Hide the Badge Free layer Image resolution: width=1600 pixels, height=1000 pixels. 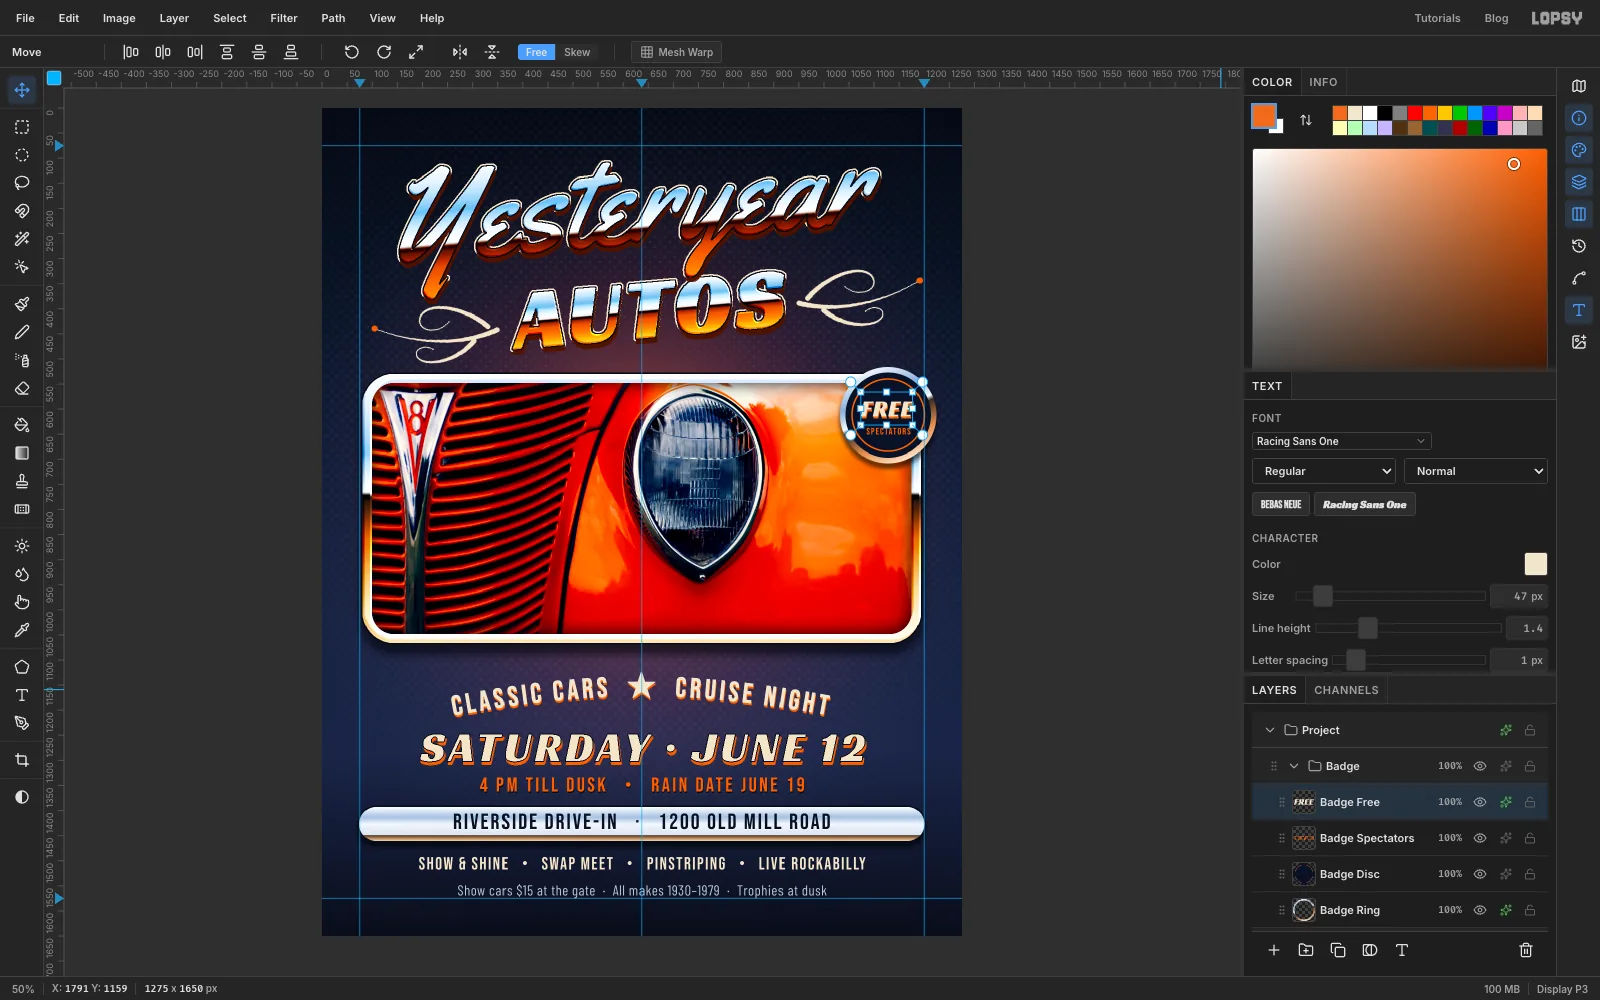coord(1480,802)
